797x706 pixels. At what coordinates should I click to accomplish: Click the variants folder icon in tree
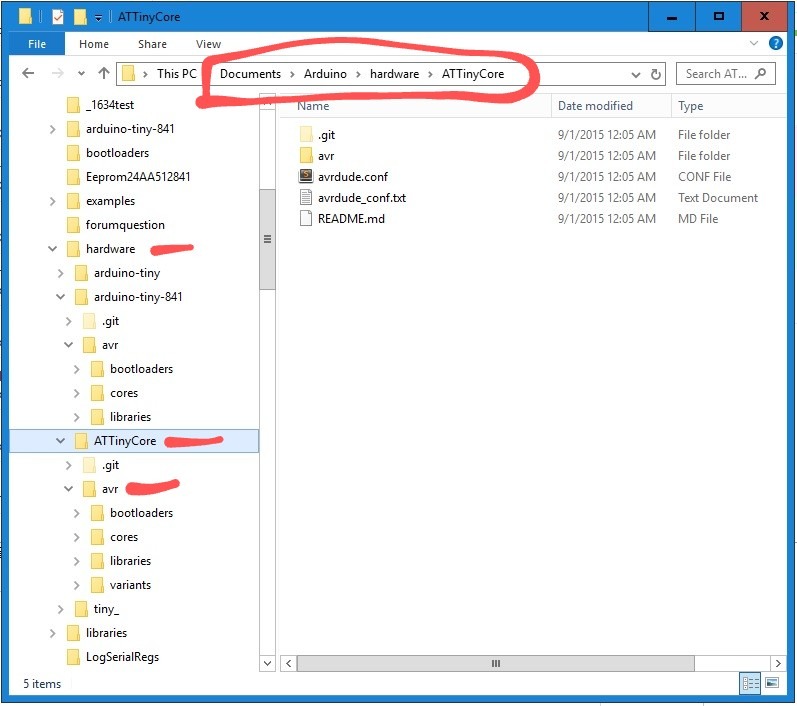click(x=97, y=585)
